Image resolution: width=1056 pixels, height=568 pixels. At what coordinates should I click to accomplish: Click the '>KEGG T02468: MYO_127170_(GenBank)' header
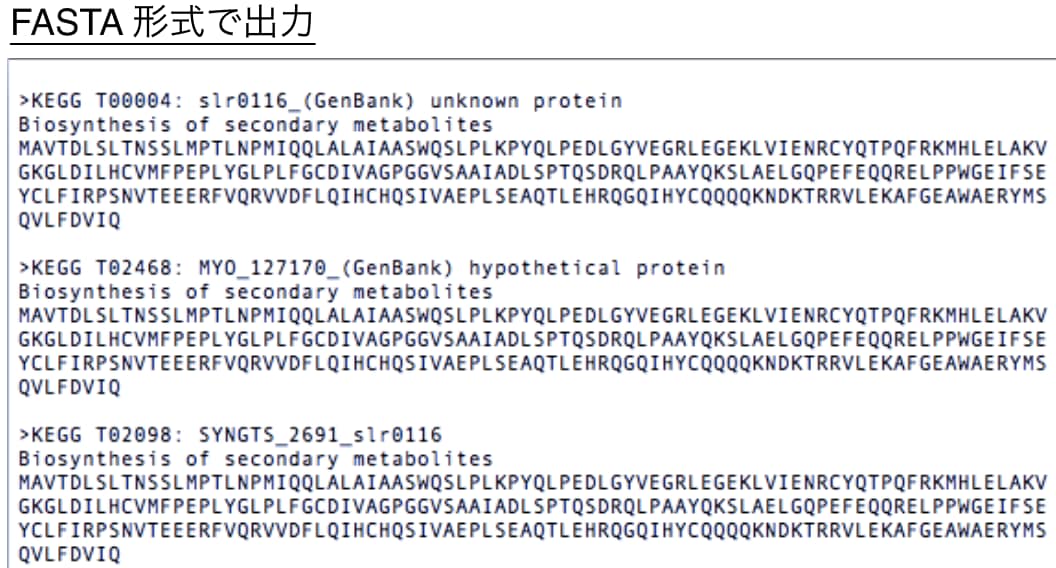point(236,268)
